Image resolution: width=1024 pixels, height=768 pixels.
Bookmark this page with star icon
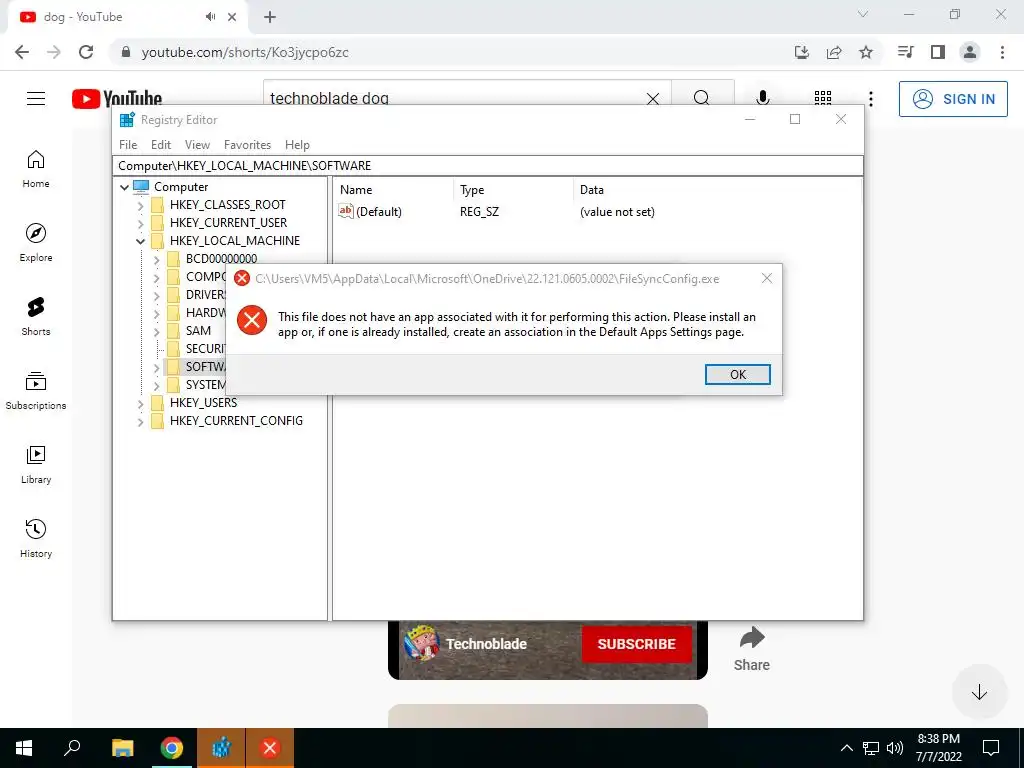click(866, 52)
